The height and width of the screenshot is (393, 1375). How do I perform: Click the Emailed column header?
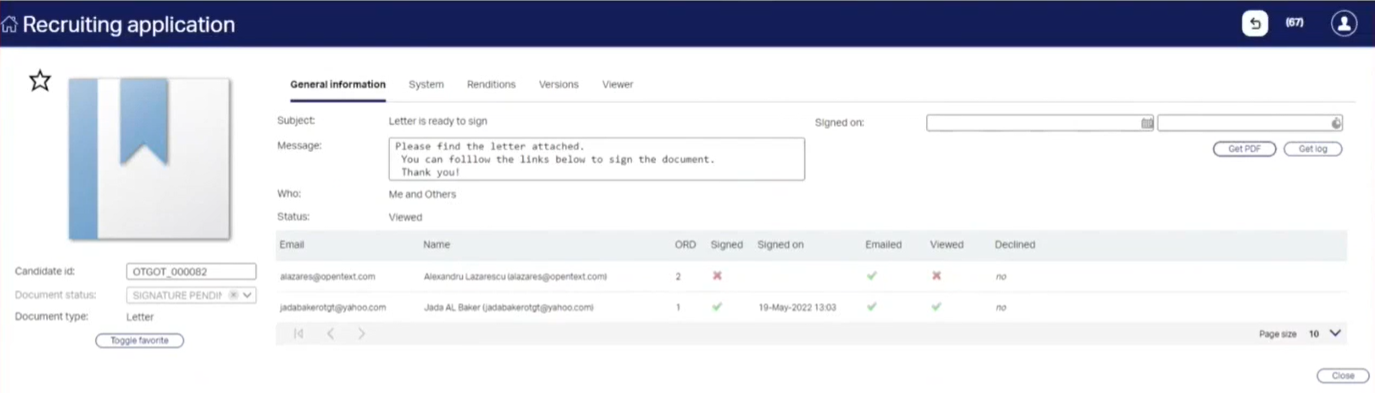[883, 244]
